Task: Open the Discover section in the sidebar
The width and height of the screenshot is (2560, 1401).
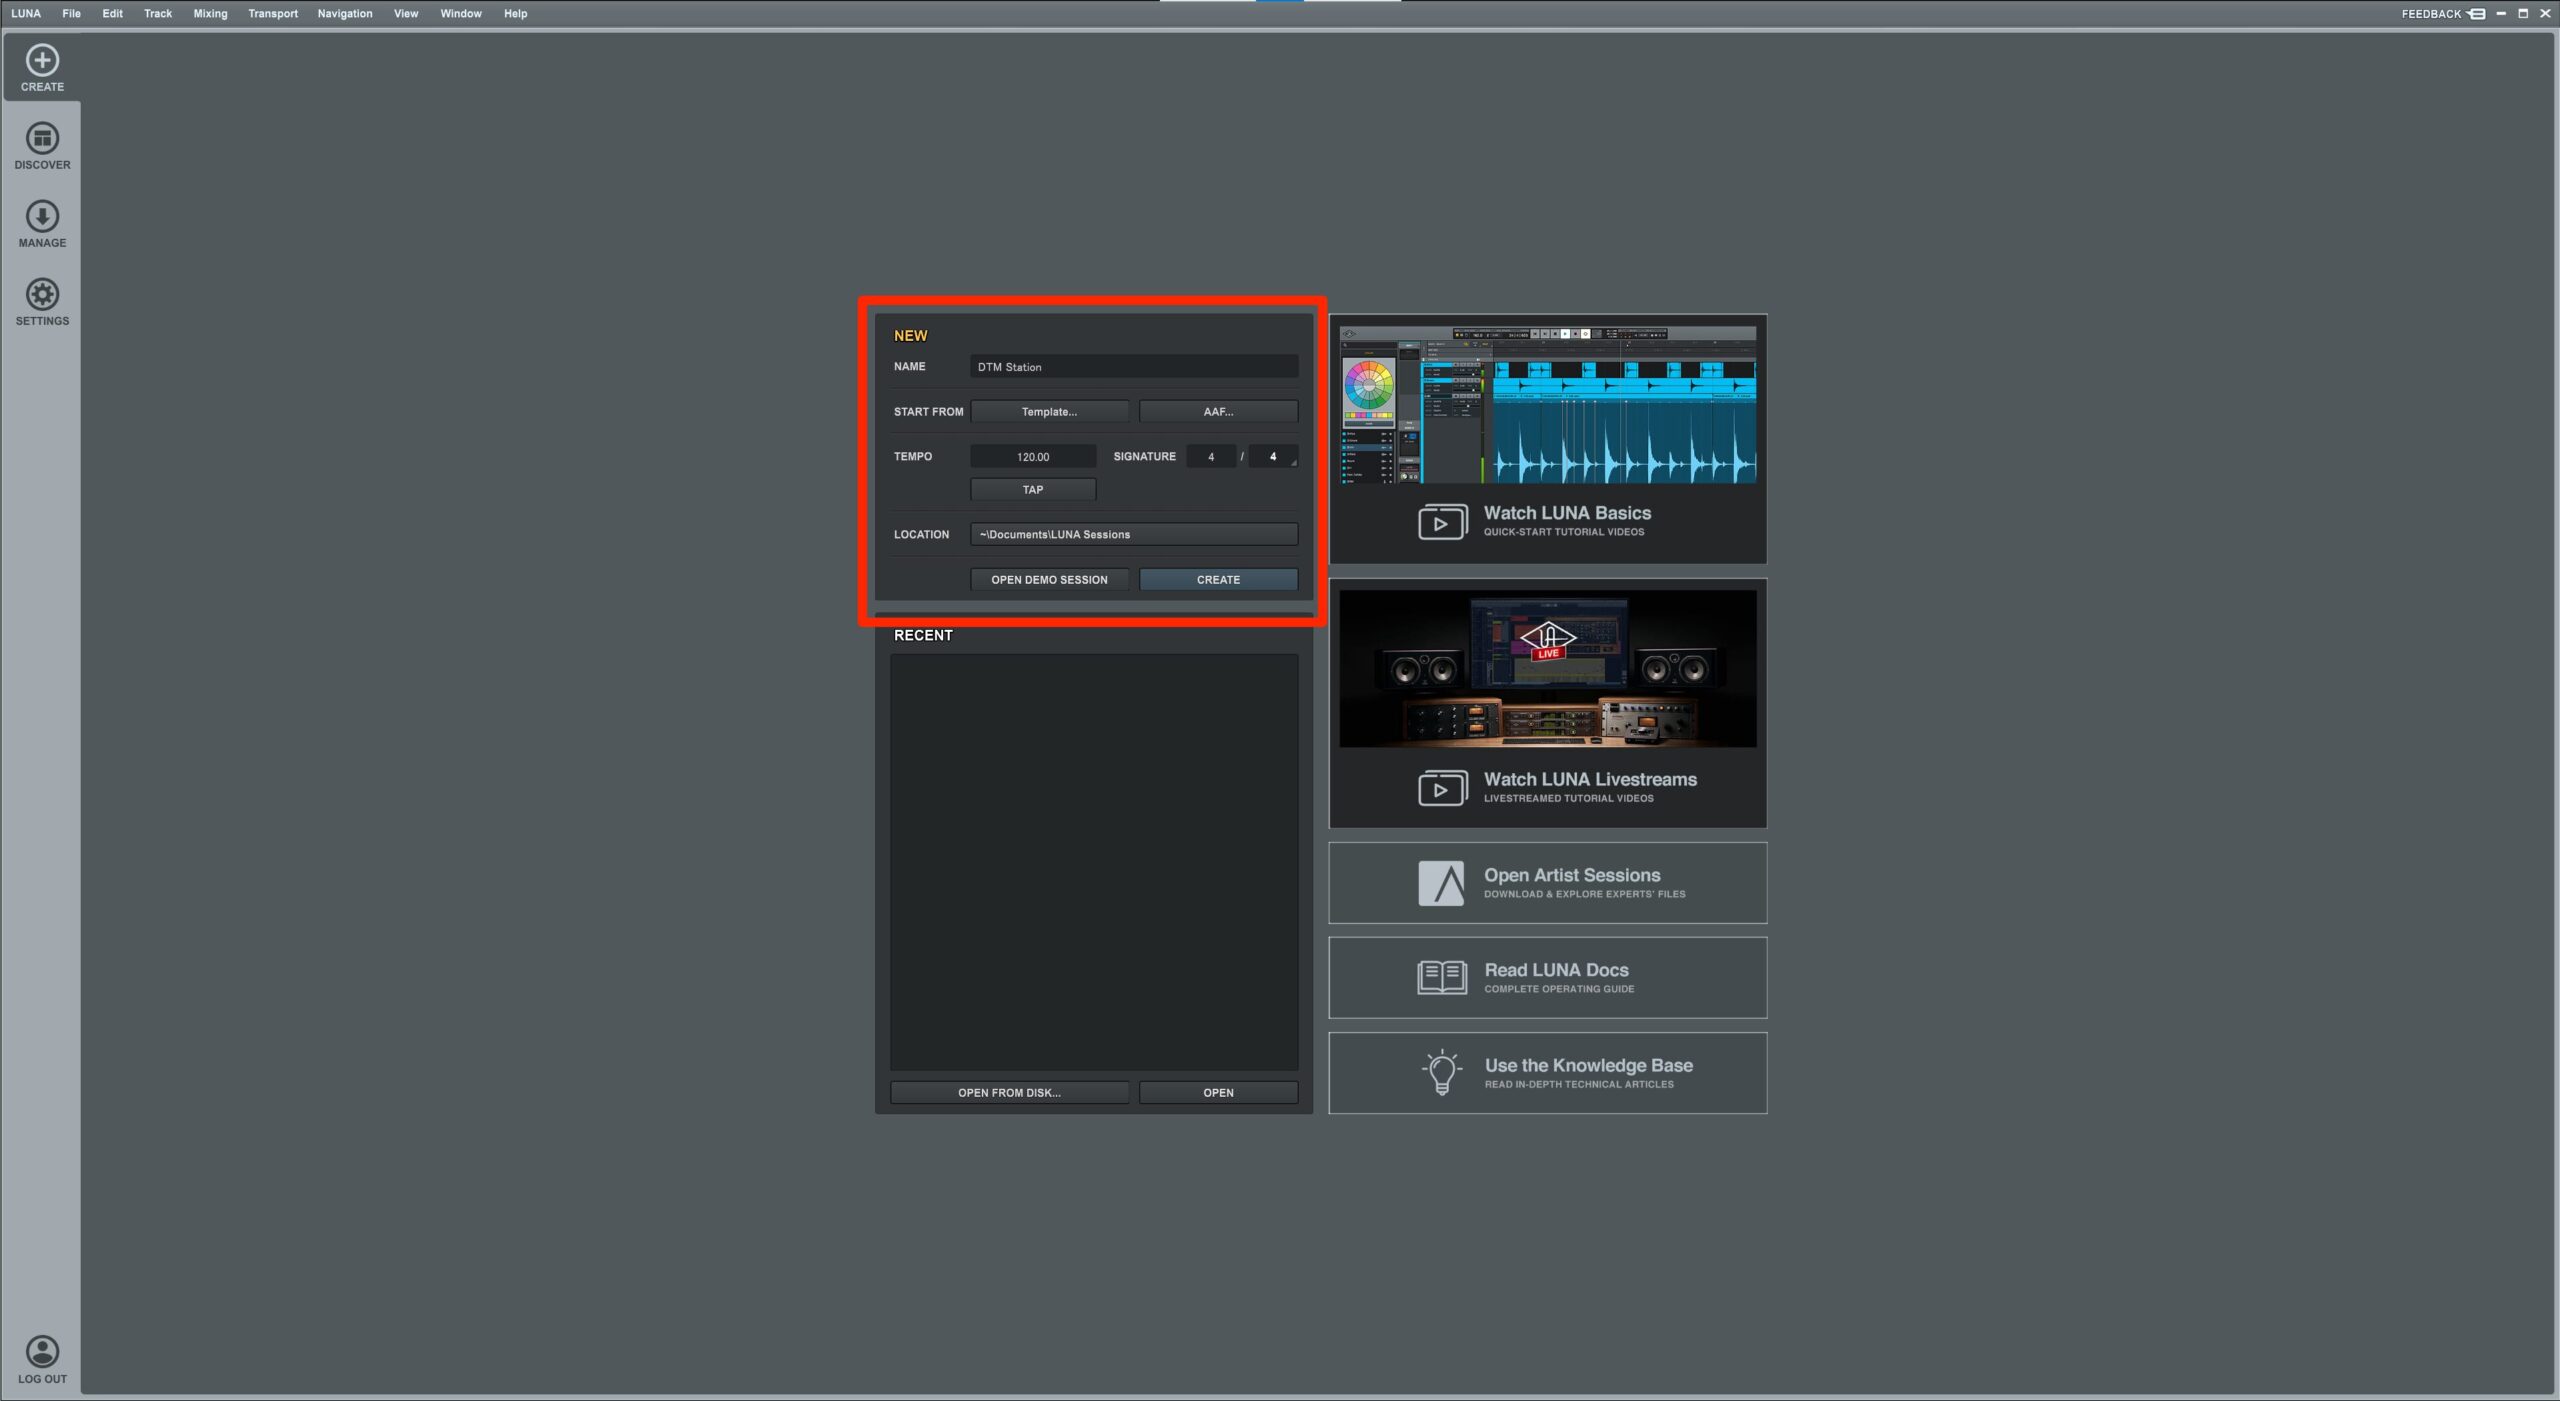Action: [x=42, y=146]
